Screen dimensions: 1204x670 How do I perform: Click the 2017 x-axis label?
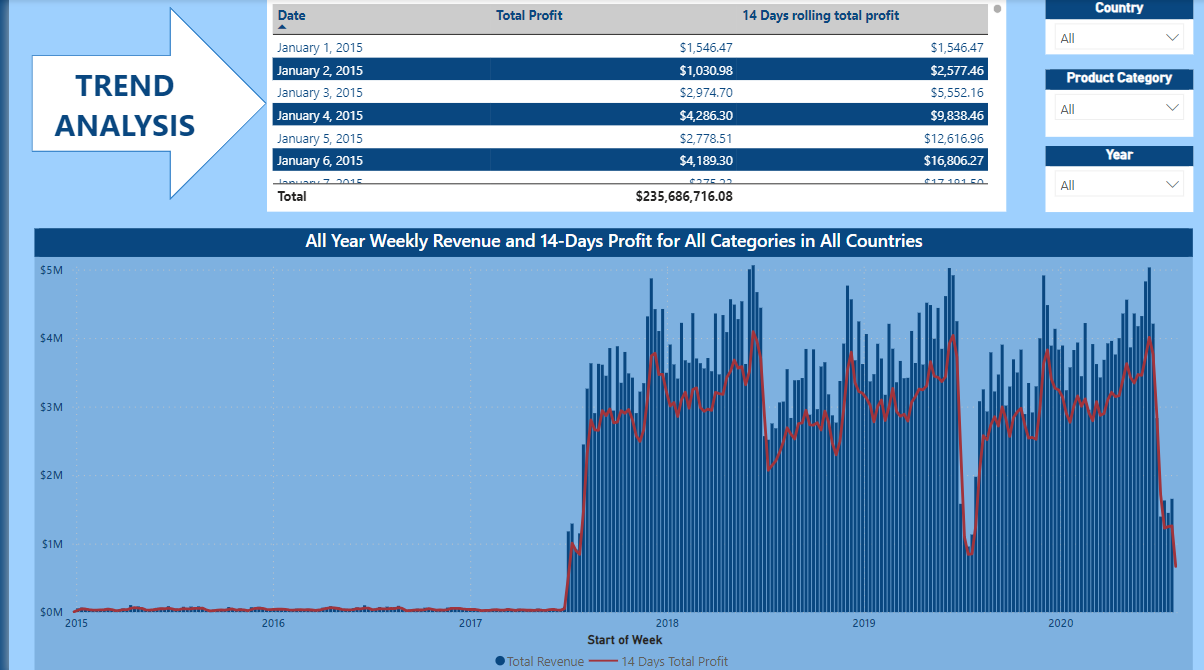pyautogui.click(x=470, y=624)
